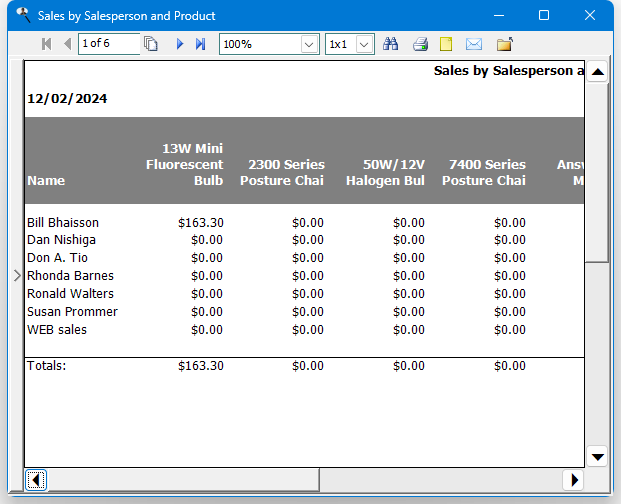Click the yellow note page icon
Screen dimensions: 621x504
click(x=446, y=44)
